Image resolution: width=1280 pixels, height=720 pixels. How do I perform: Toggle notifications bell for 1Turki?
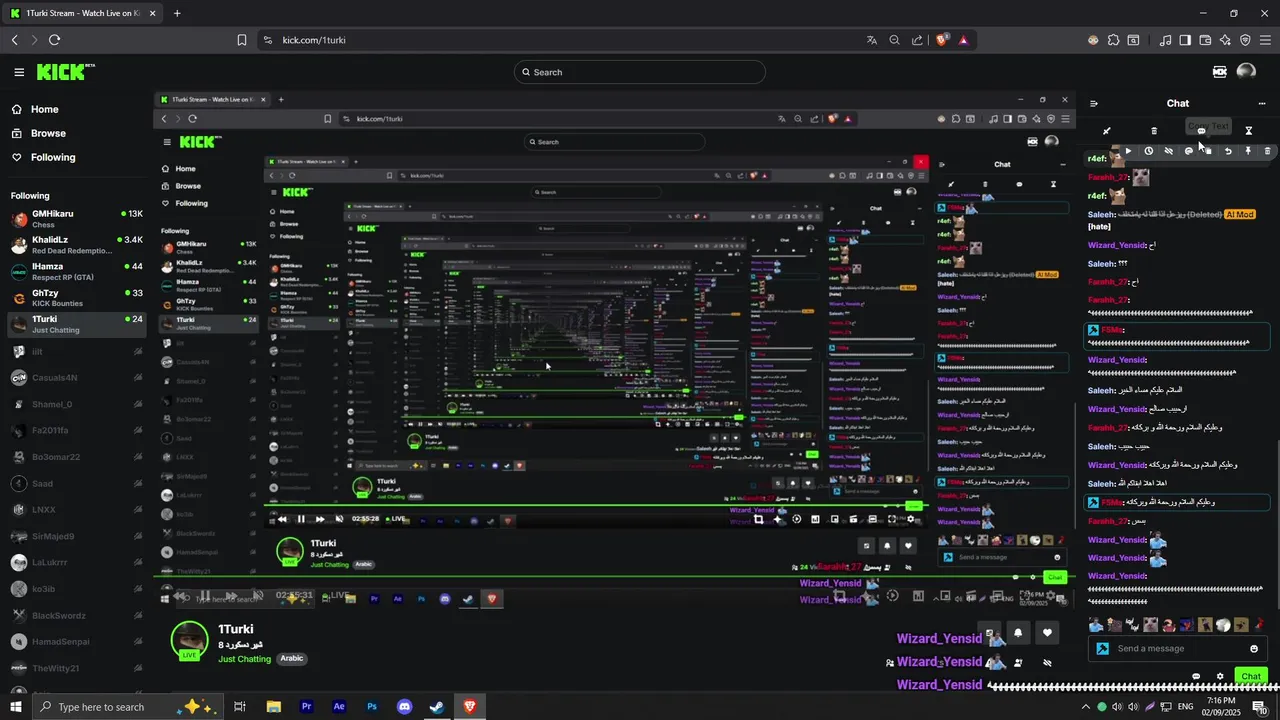click(x=1018, y=632)
